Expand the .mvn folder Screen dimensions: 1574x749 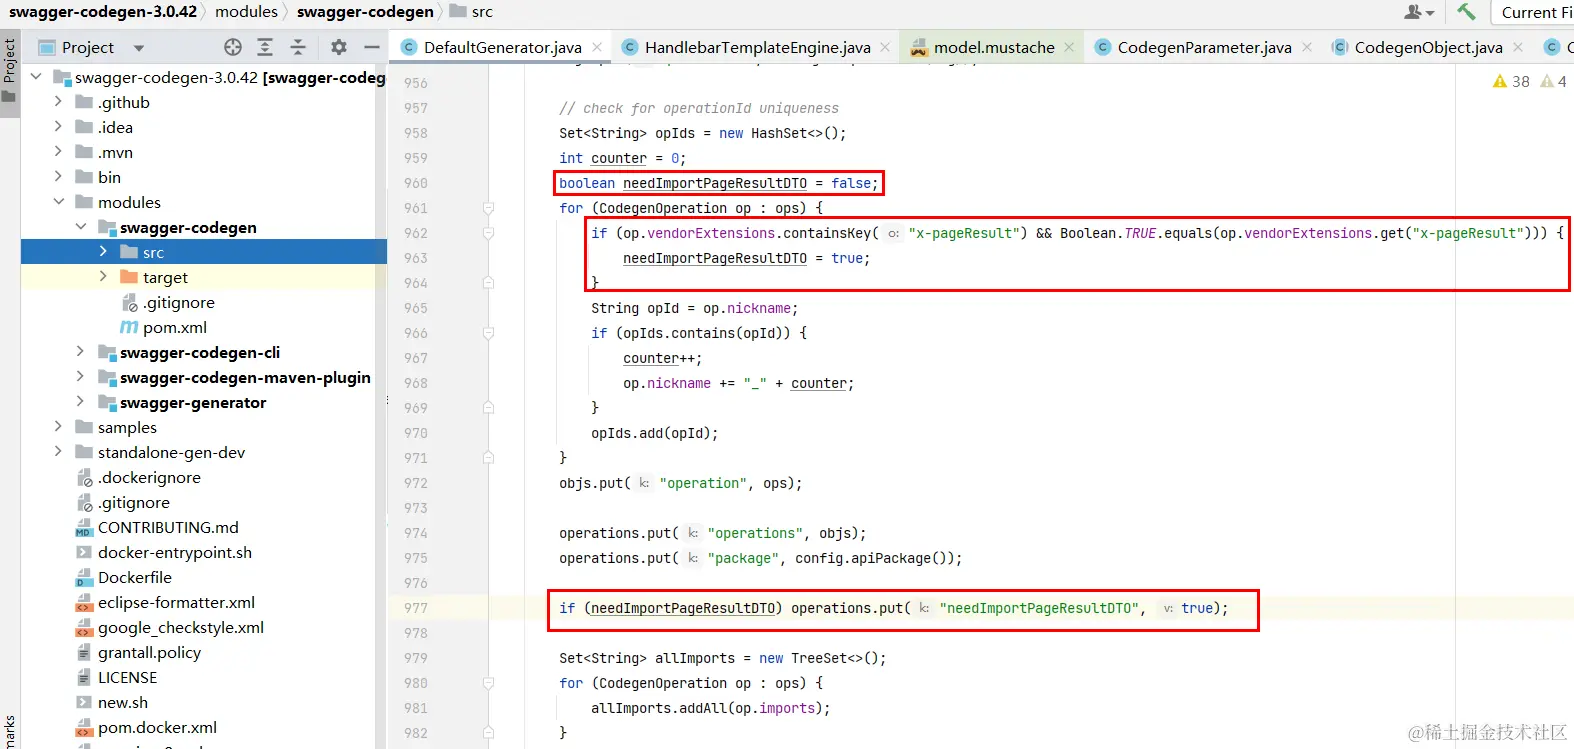(x=58, y=152)
